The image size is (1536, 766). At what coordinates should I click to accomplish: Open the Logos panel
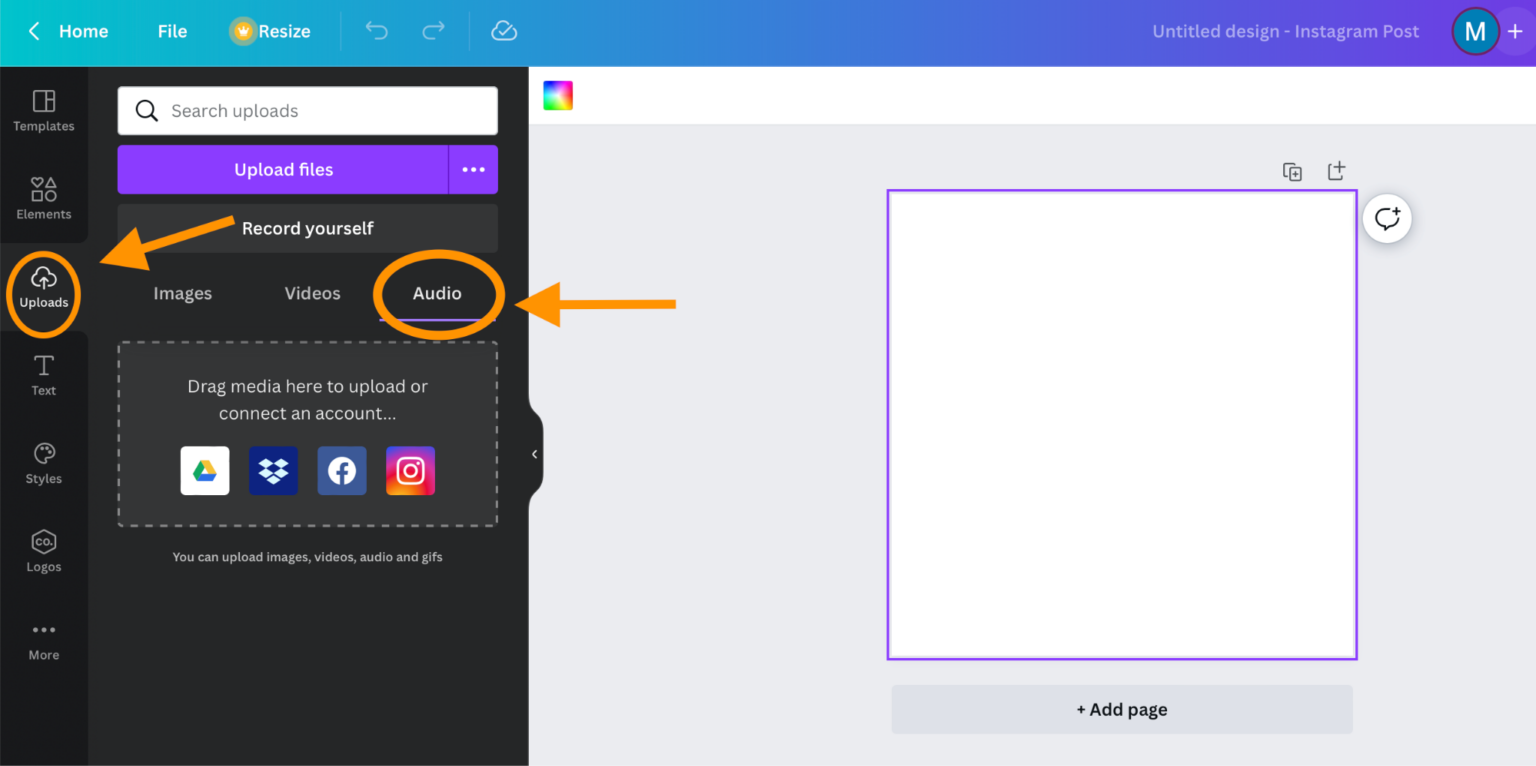tap(43, 550)
